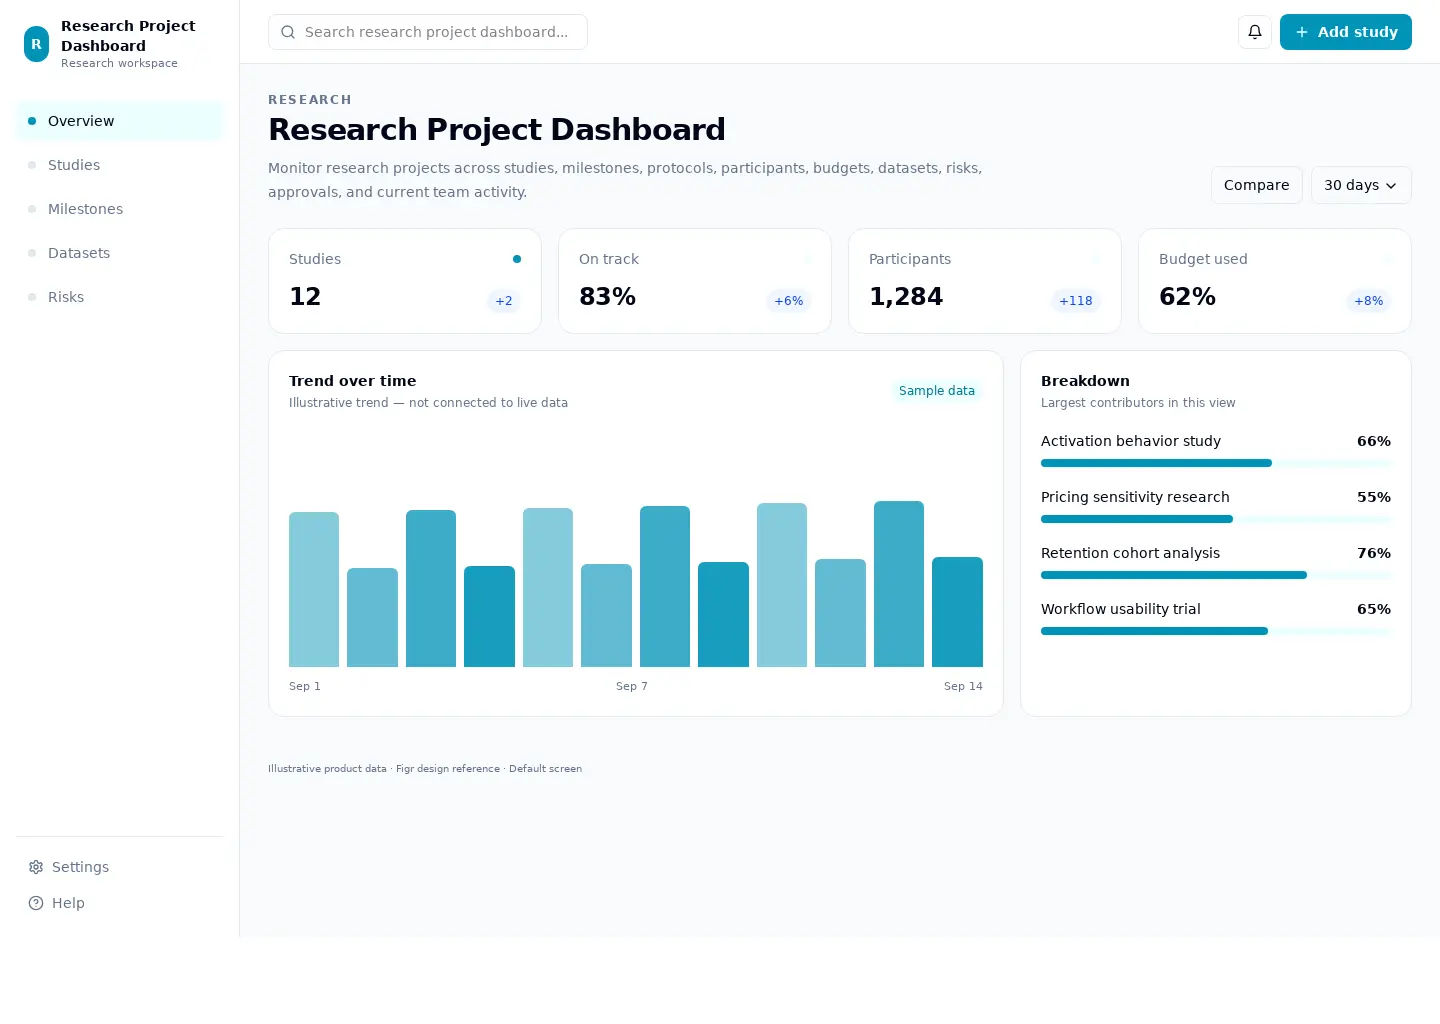
Task: Click the Sep 14 axis label
Action: pos(963,686)
